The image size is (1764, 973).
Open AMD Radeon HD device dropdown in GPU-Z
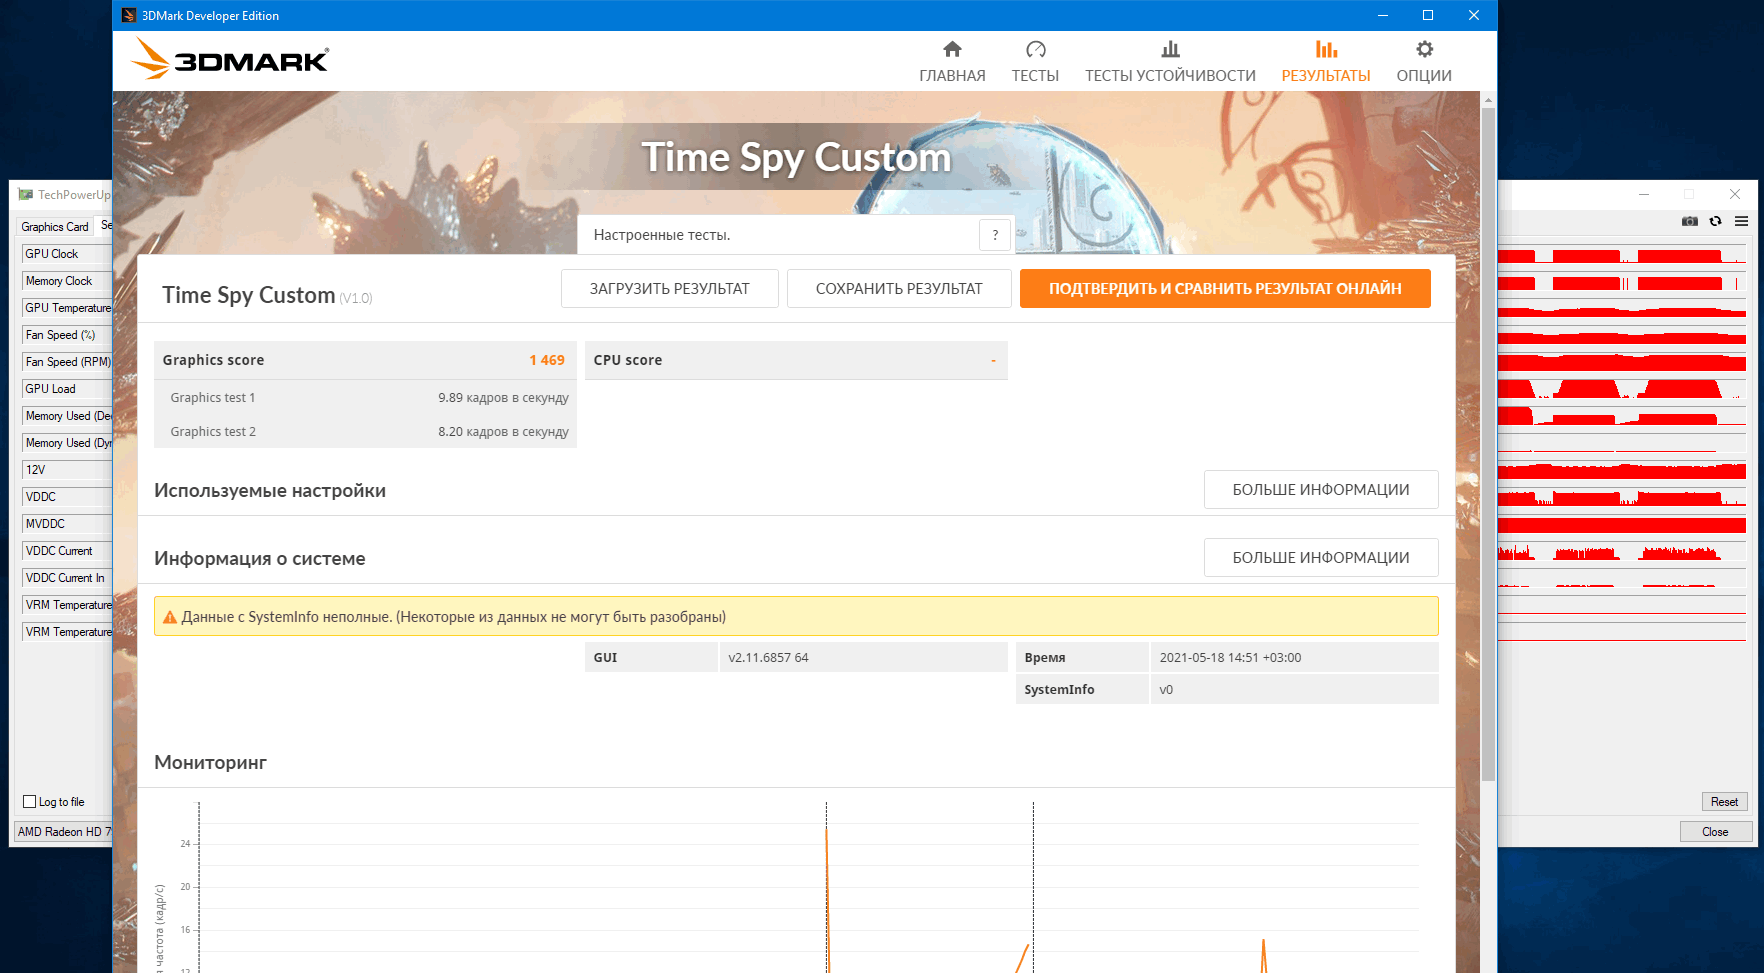64,832
